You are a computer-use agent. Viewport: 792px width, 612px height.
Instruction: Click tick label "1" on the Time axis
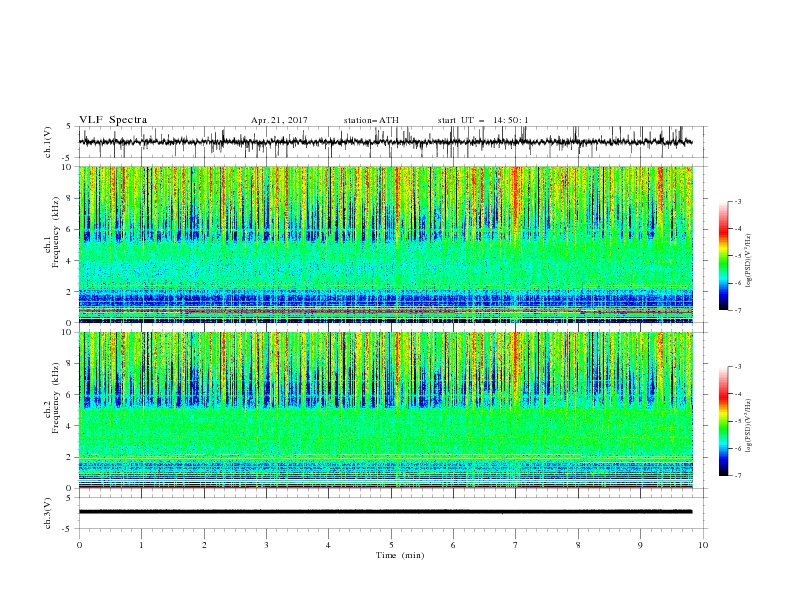[x=141, y=545]
